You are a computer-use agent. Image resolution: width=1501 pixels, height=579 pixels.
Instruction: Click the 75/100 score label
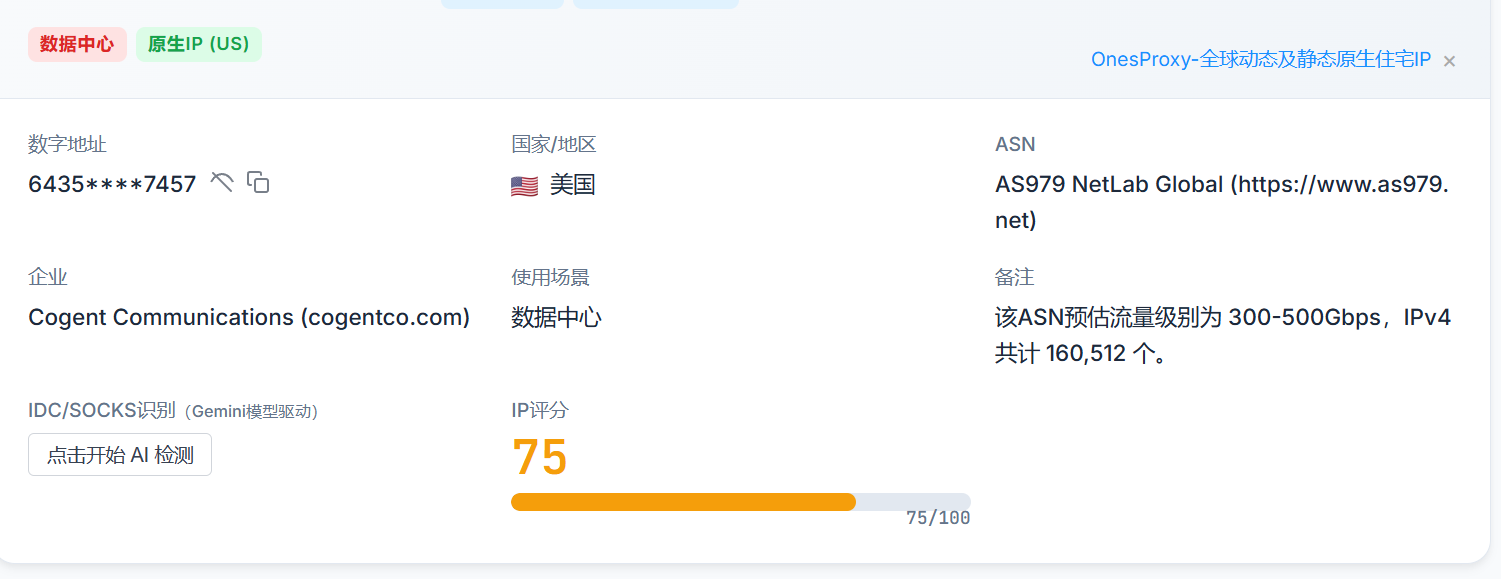[938, 517]
